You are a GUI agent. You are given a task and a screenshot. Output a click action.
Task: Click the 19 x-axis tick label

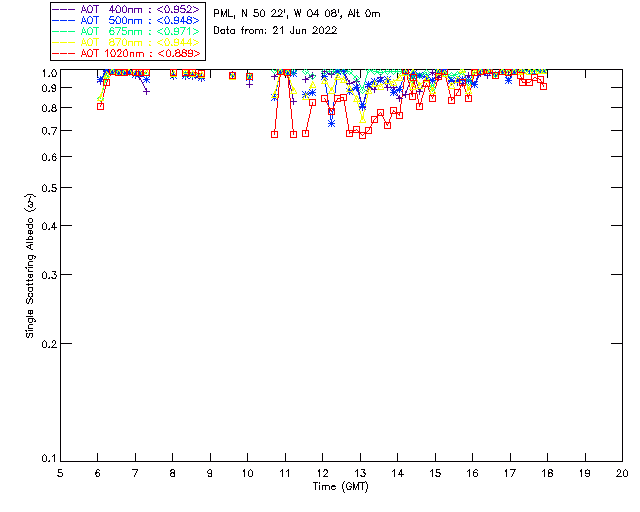click(x=585, y=473)
